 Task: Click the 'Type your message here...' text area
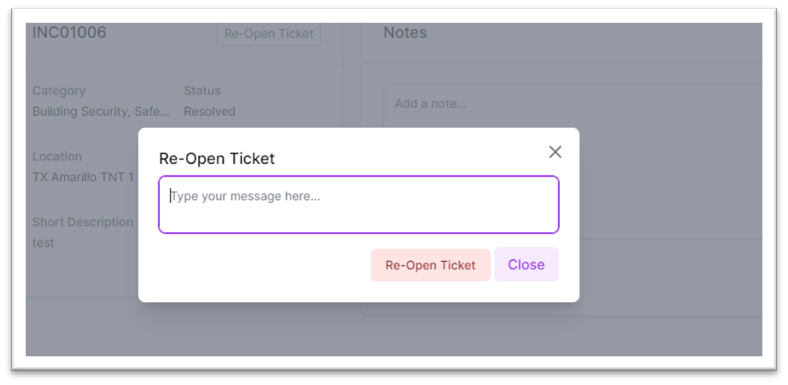(x=358, y=205)
